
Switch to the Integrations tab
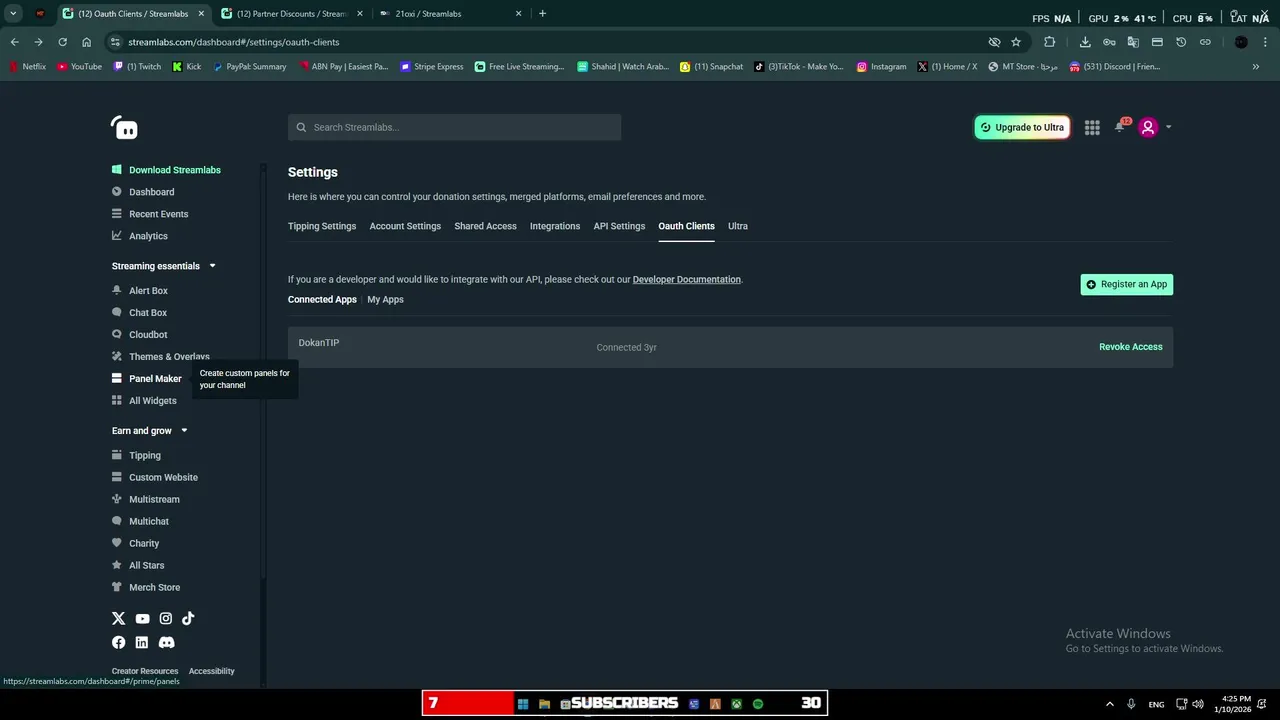click(x=555, y=226)
